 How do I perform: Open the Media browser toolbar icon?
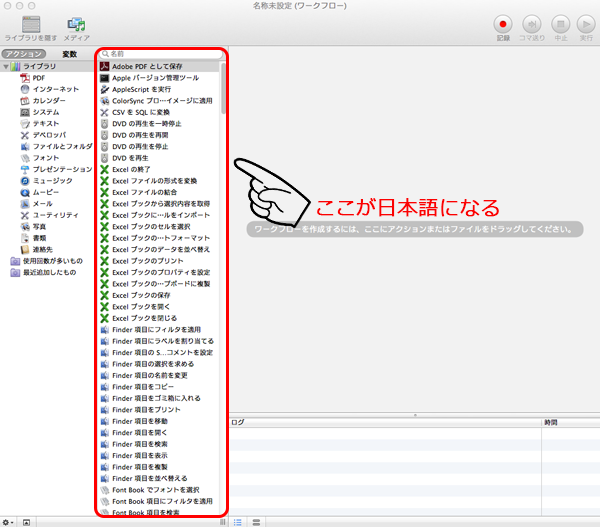click(77, 24)
